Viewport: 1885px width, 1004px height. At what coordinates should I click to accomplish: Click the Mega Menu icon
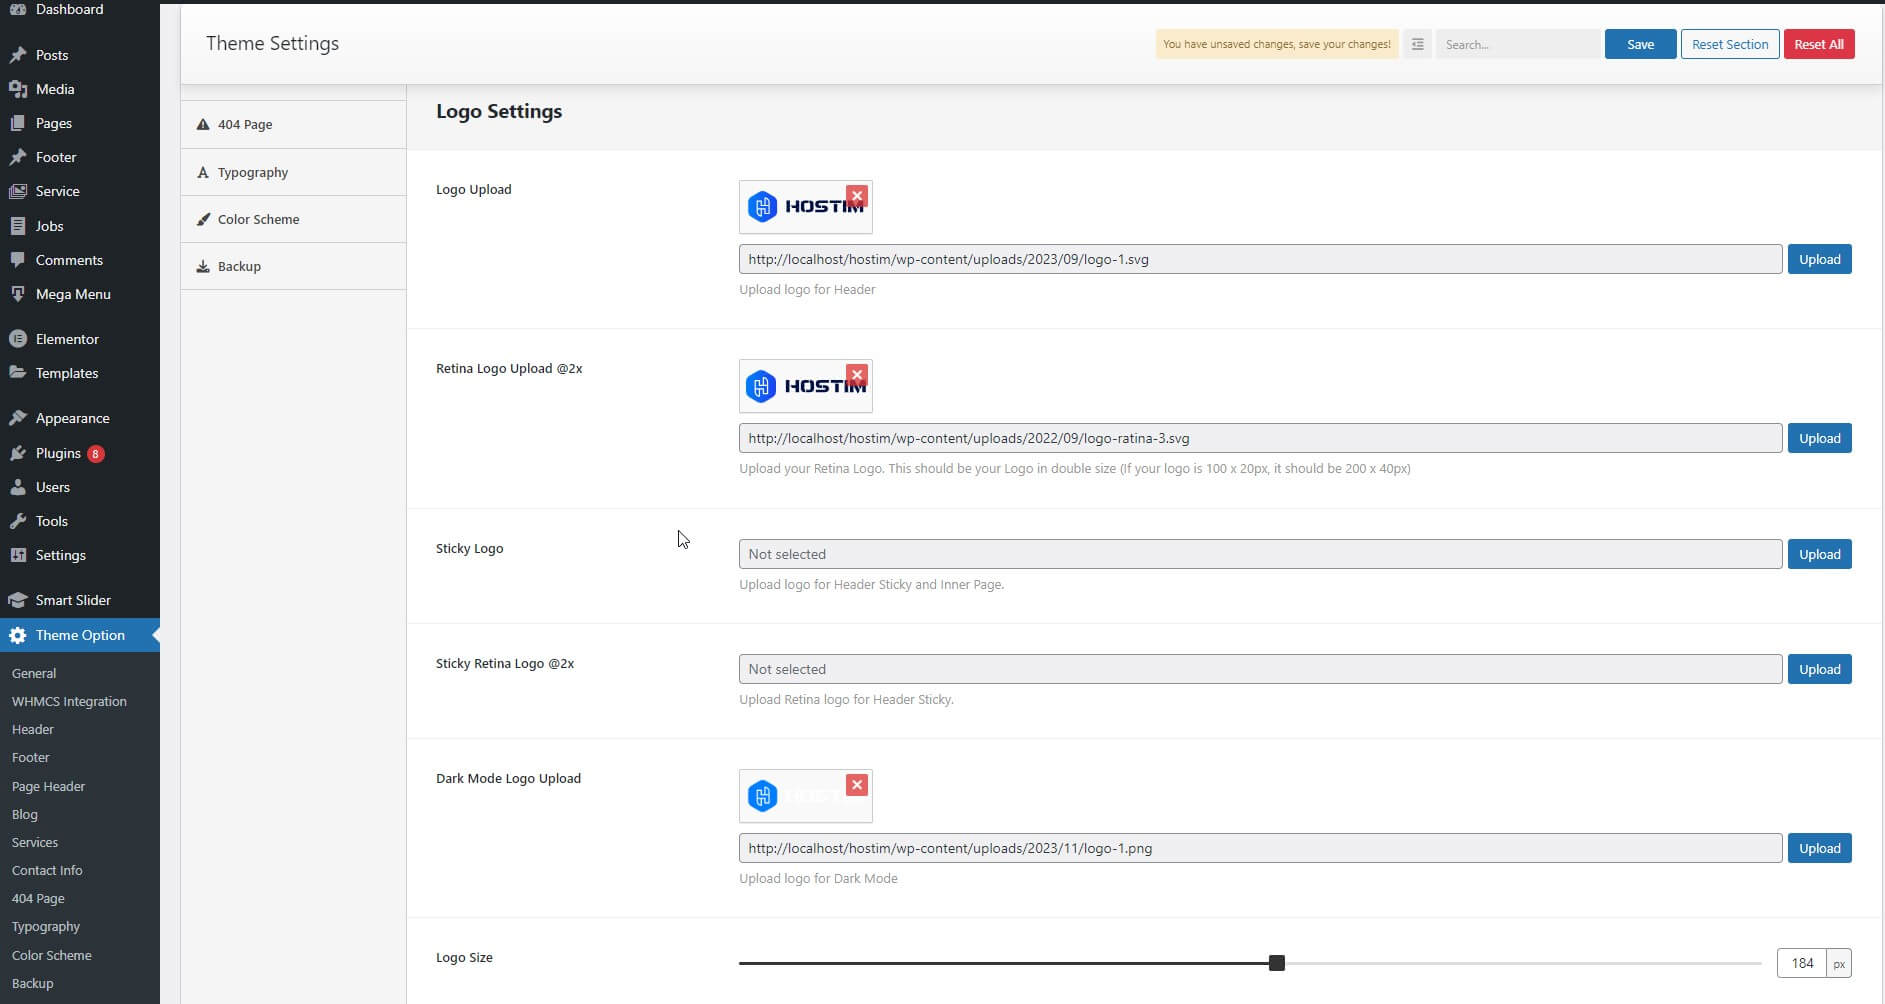pos(18,294)
